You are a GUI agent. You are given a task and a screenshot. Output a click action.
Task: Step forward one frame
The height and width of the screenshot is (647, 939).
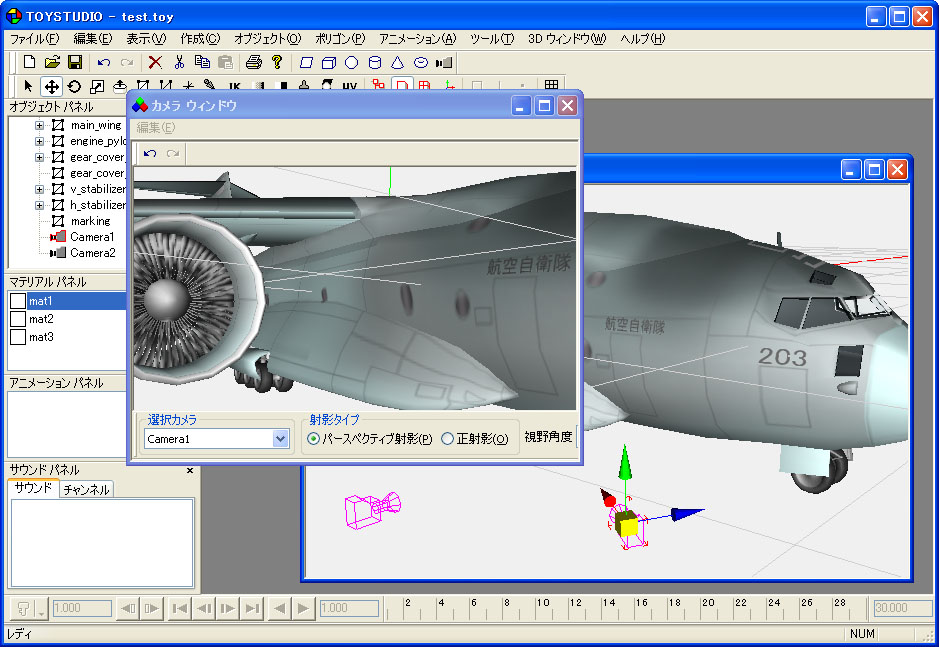point(228,609)
